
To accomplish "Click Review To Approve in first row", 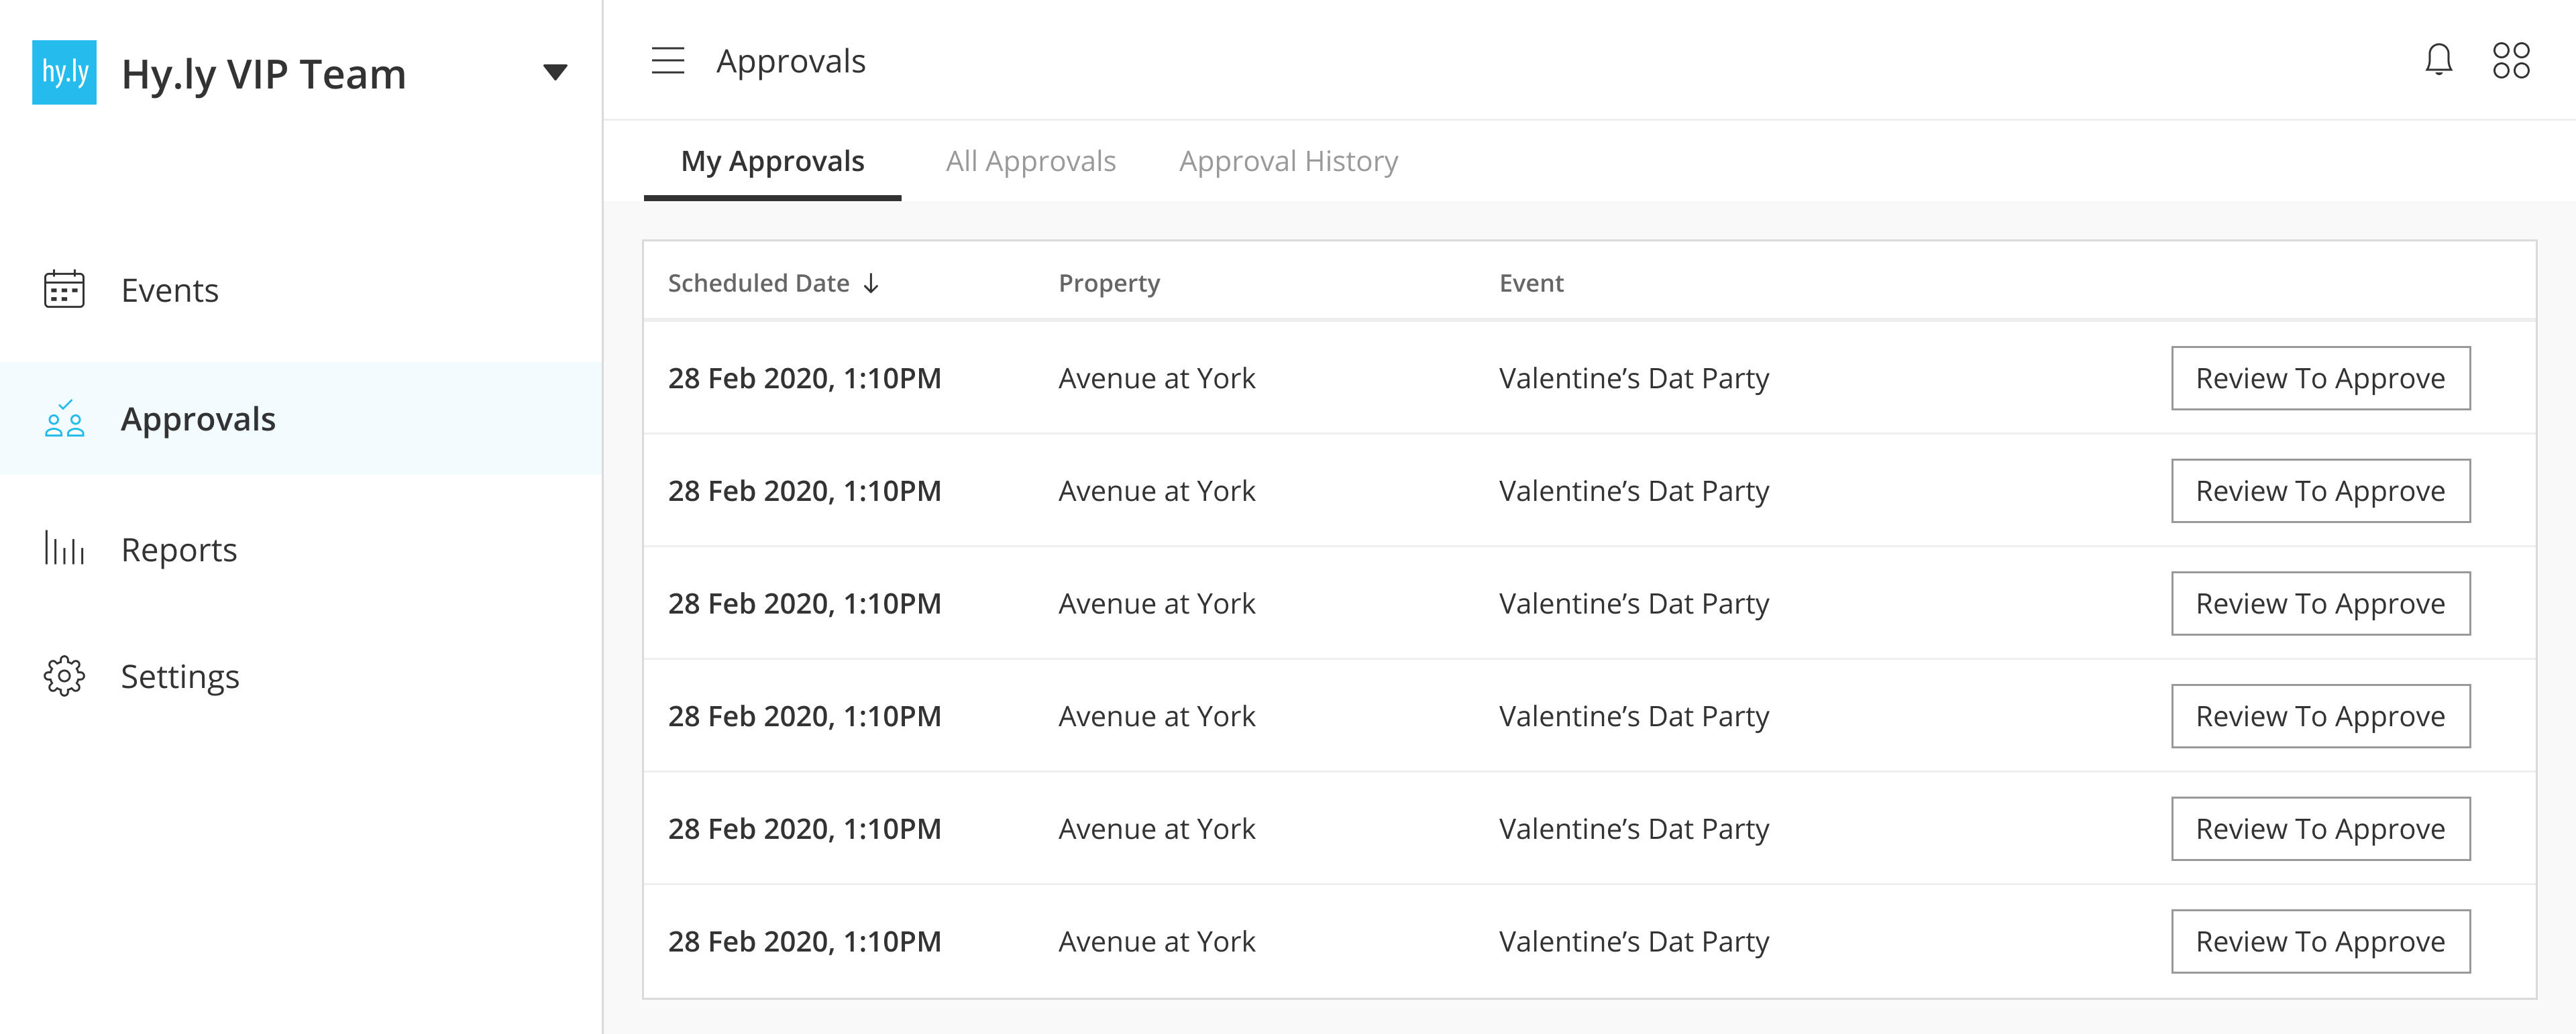I will (2320, 378).
